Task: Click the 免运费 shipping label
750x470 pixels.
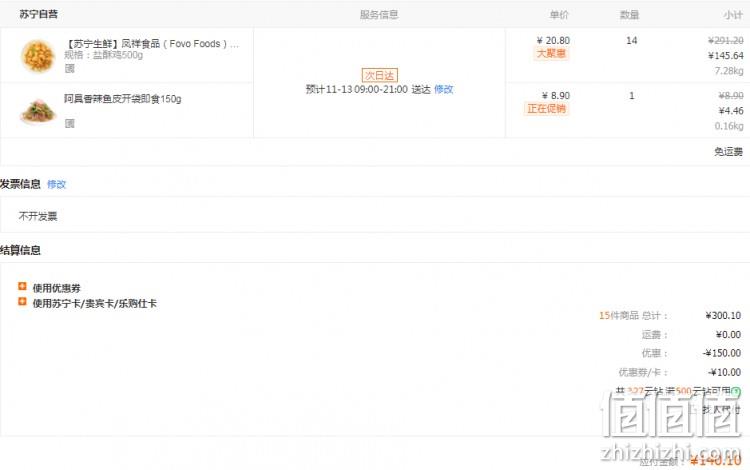Action: pos(728,152)
